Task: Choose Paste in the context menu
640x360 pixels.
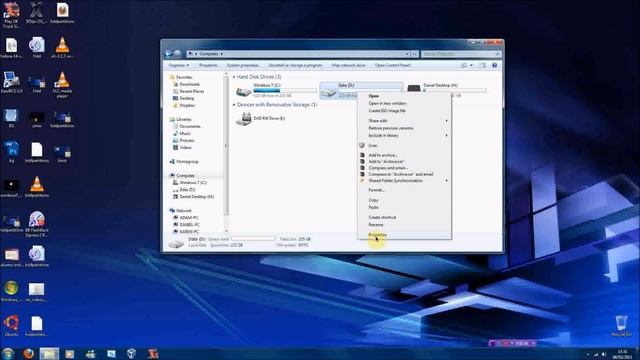Action: click(373, 207)
